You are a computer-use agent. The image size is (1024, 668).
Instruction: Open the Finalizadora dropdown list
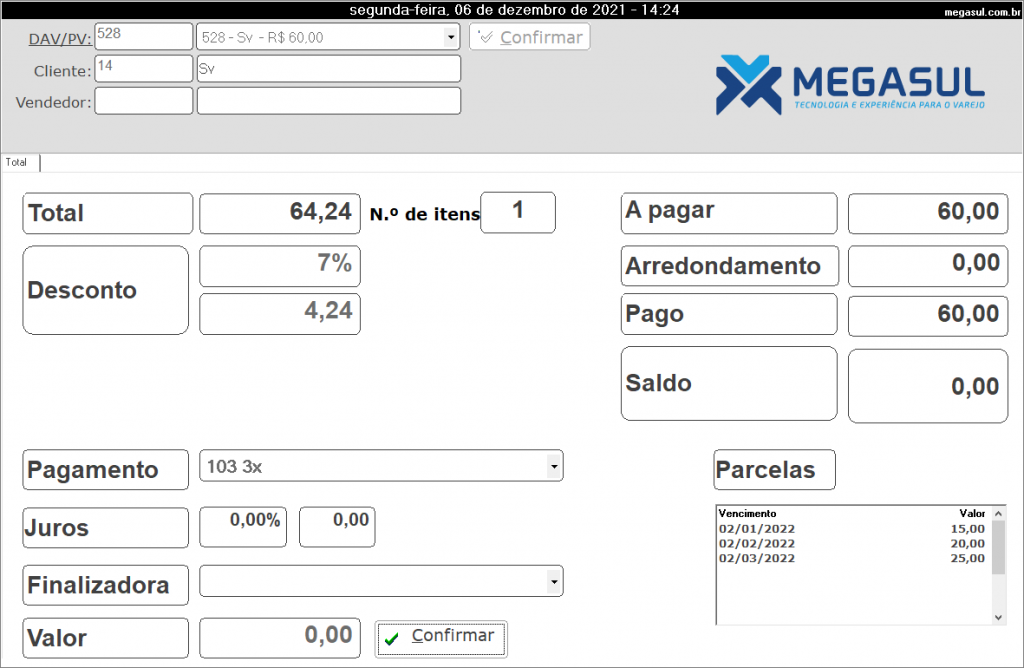click(553, 581)
